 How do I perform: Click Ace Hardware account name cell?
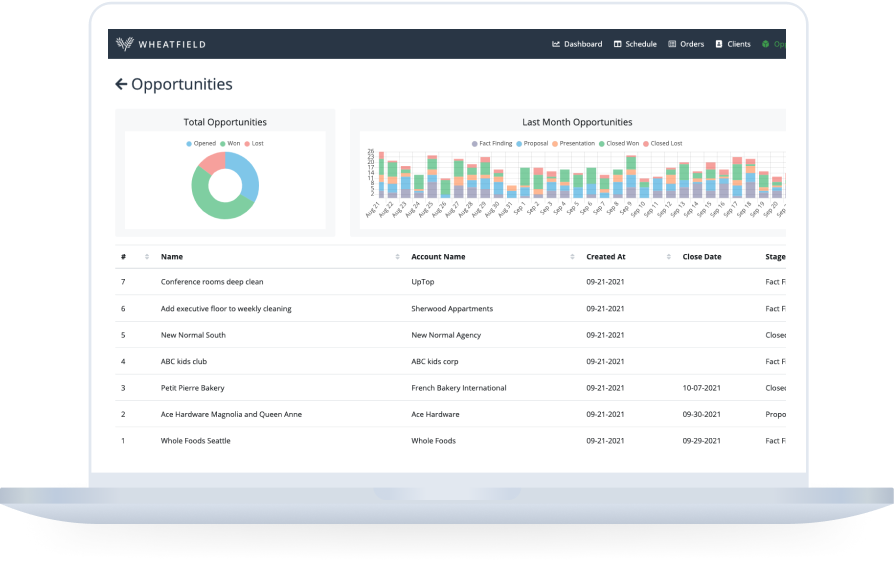[x=436, y=415]
